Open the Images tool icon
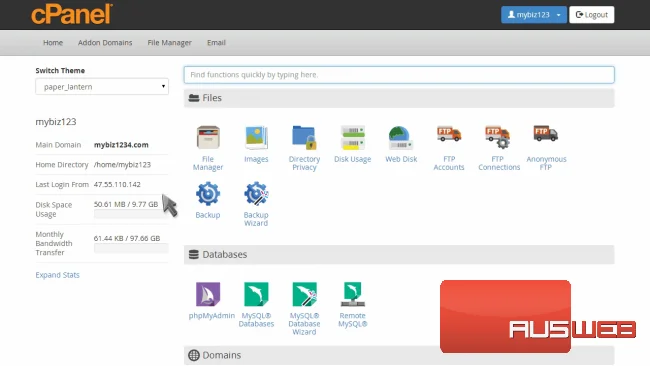The width and height of the screenshot is (650, 366). [x=256, y=137]
